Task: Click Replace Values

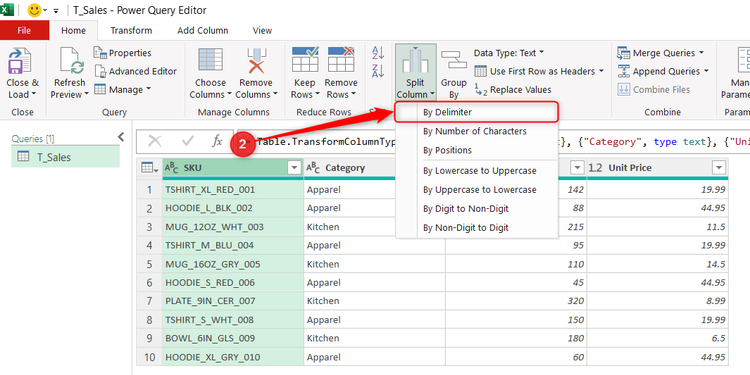Action: pos(513,89)
